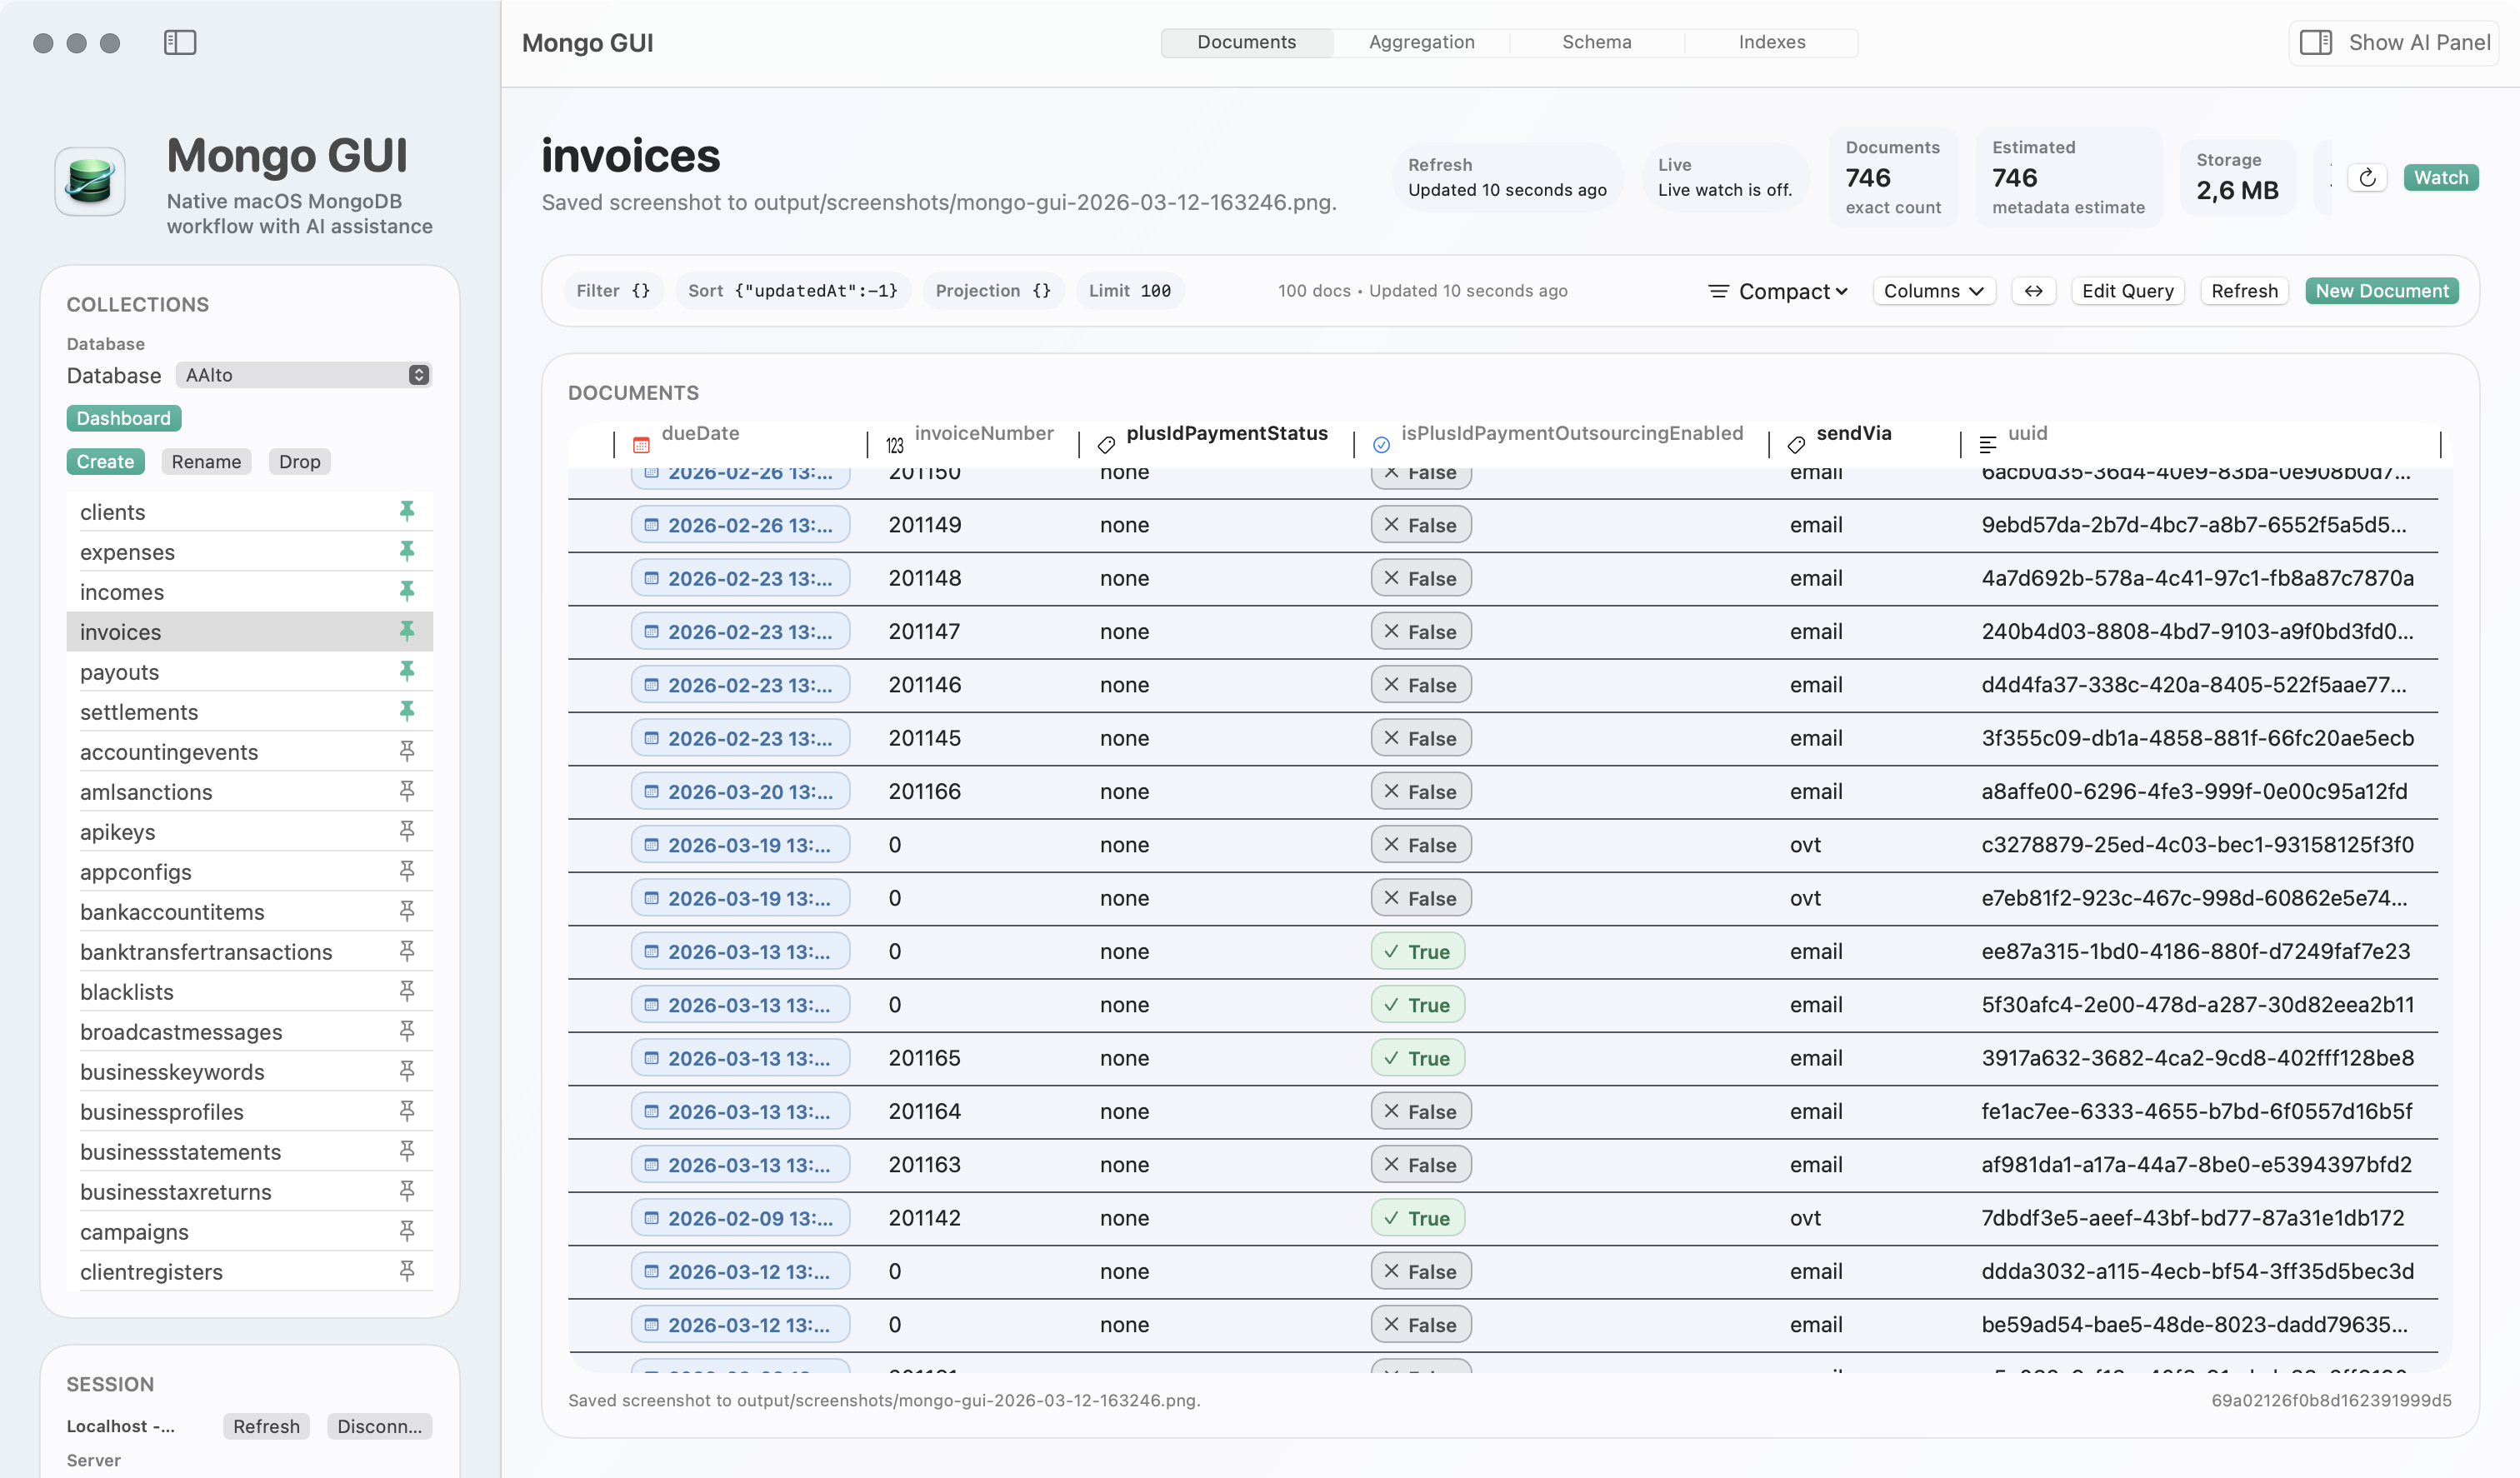Click the green Watch button
2520x1478 pixels.
2440,178
